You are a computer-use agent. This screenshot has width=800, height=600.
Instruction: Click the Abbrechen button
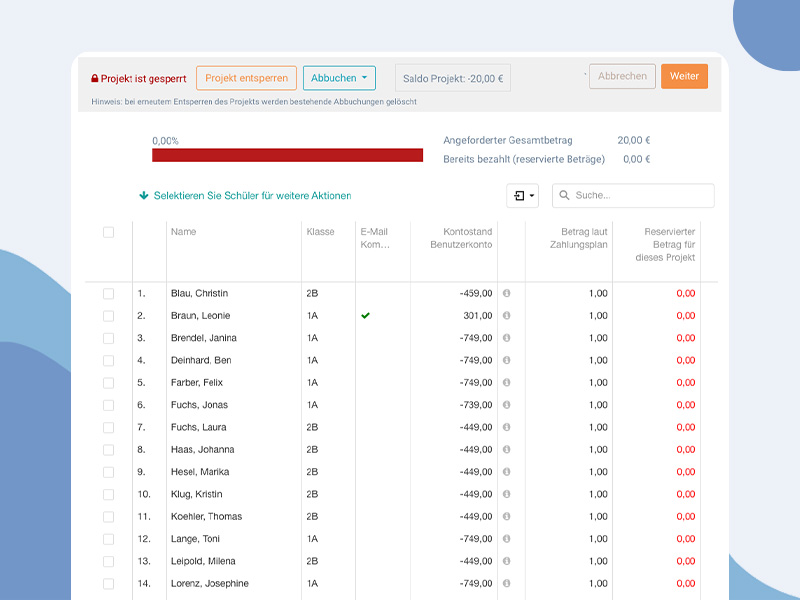tap(622, 76)
